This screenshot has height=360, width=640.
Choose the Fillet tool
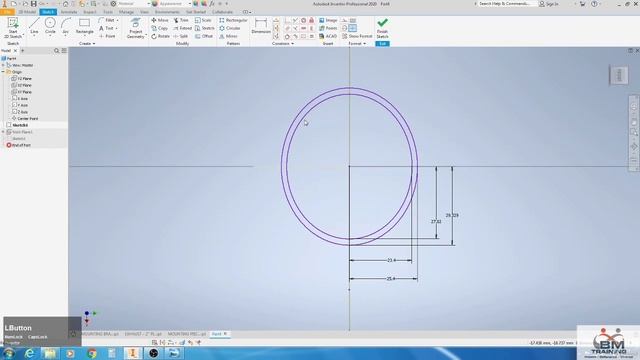(x=107, y=20)
